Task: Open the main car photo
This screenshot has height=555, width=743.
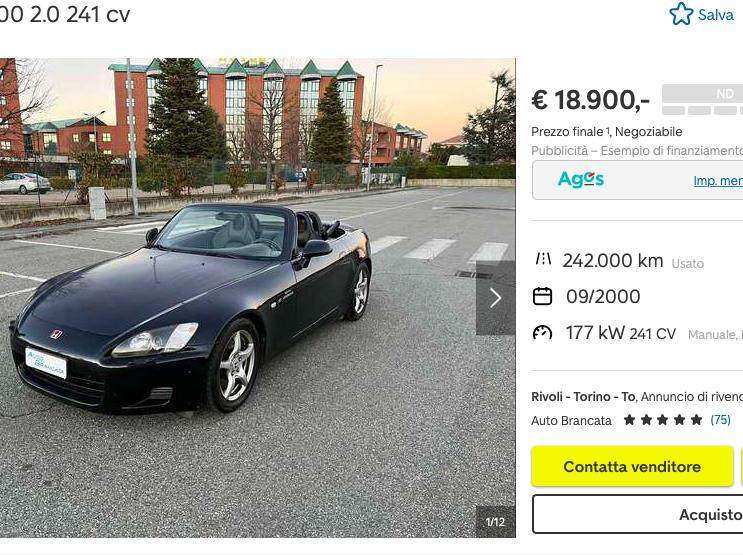Action: 258,298
